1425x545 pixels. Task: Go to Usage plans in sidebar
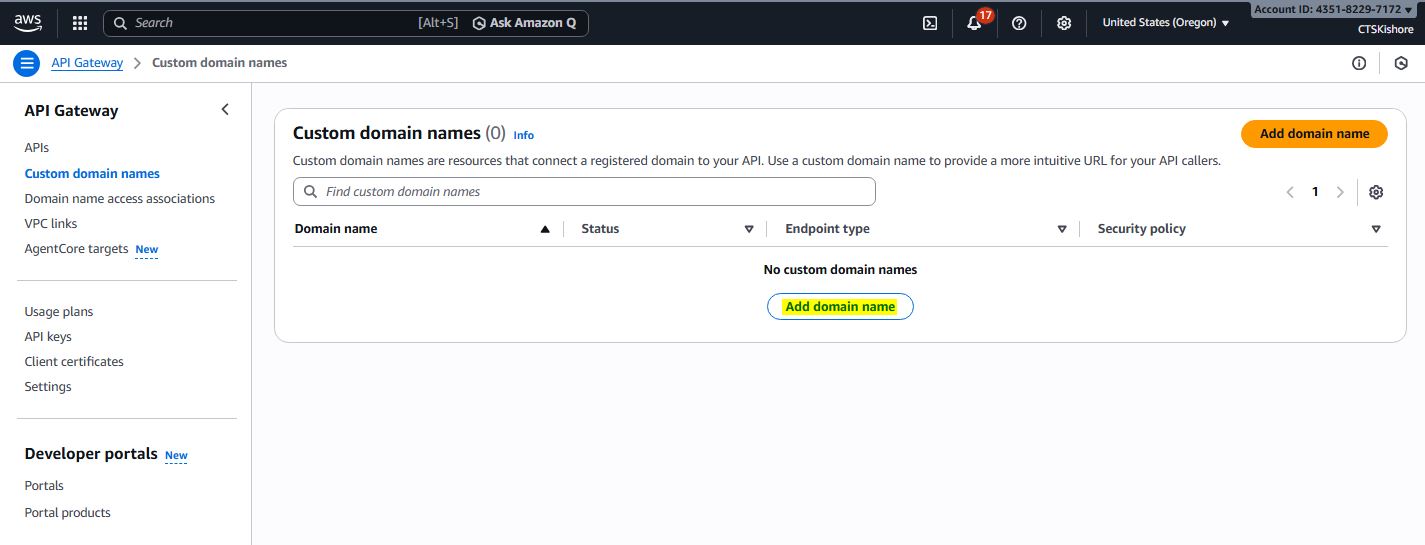59,312
